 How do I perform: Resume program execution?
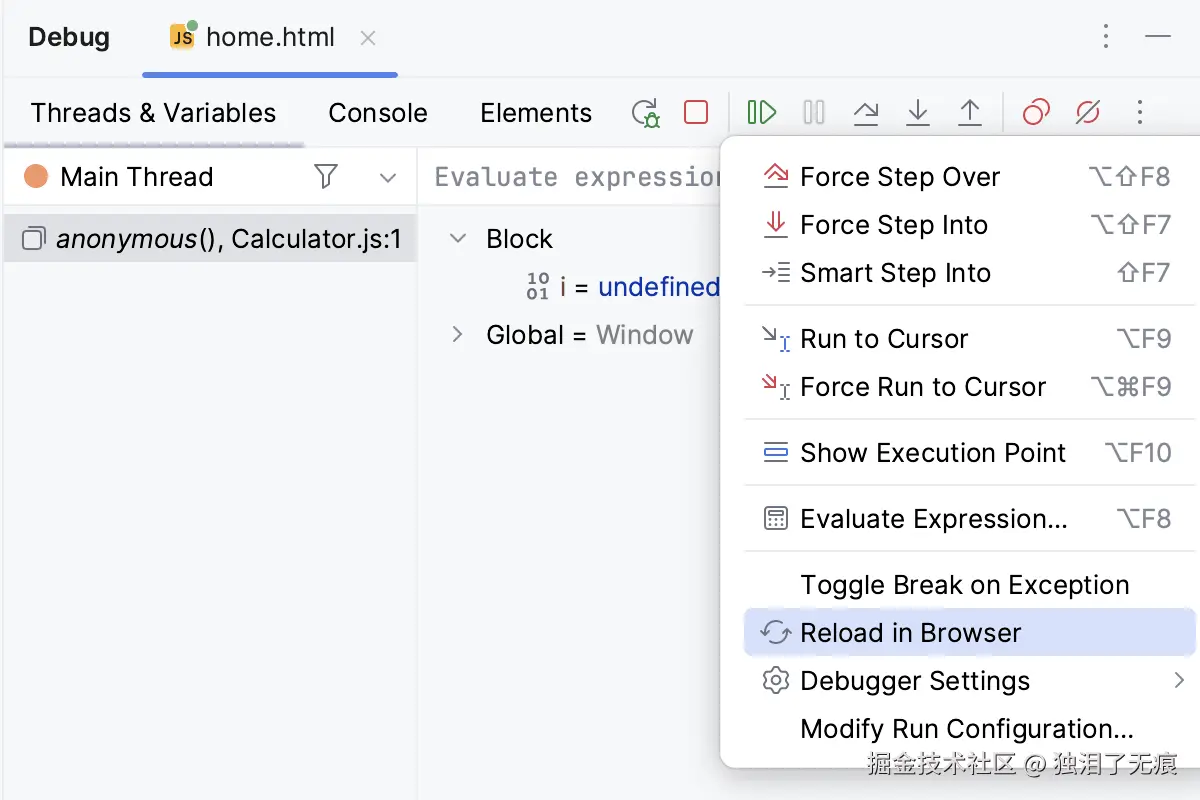coord(762,112)
